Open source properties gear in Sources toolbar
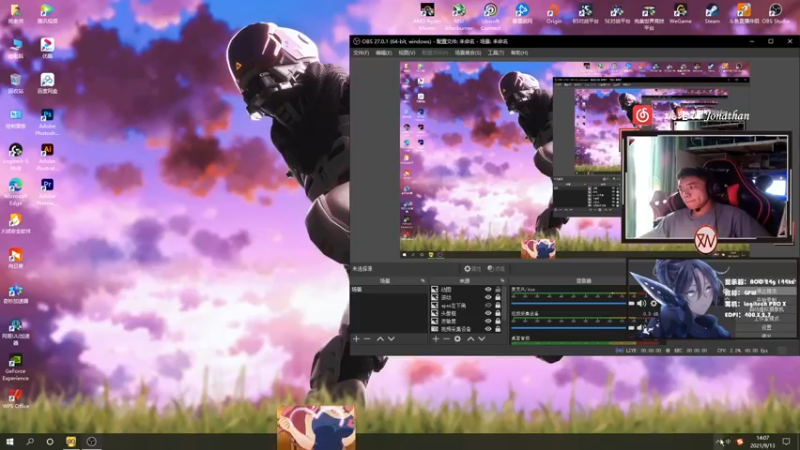The width and height of the screenshot is (800, 450). [x=458, y=339]
